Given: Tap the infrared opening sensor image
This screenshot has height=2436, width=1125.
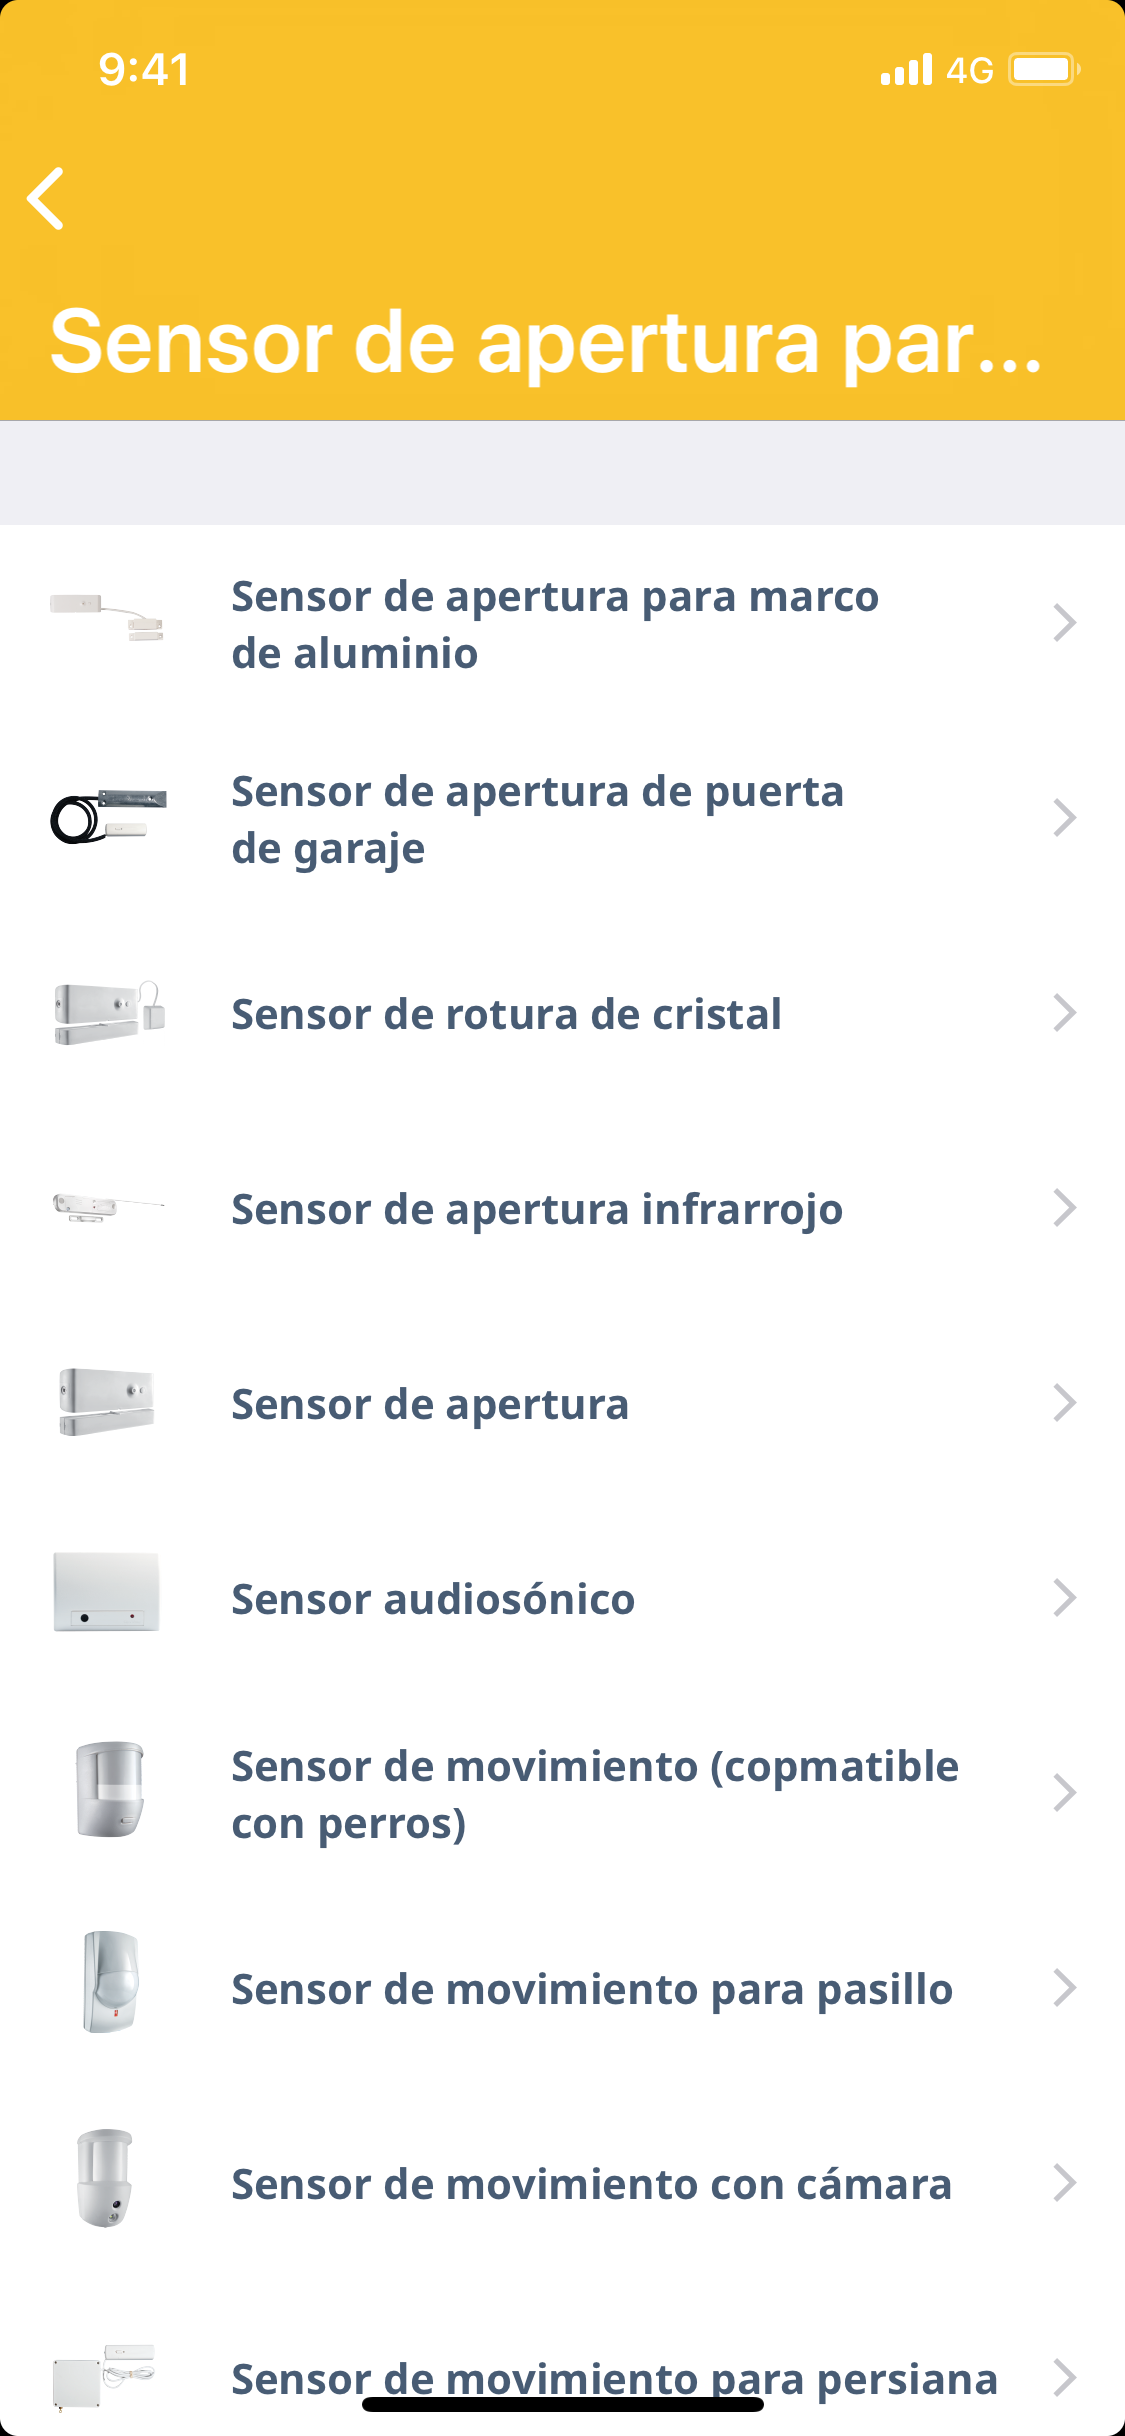Looking at the screenshot, I should tap(107, 1207).
